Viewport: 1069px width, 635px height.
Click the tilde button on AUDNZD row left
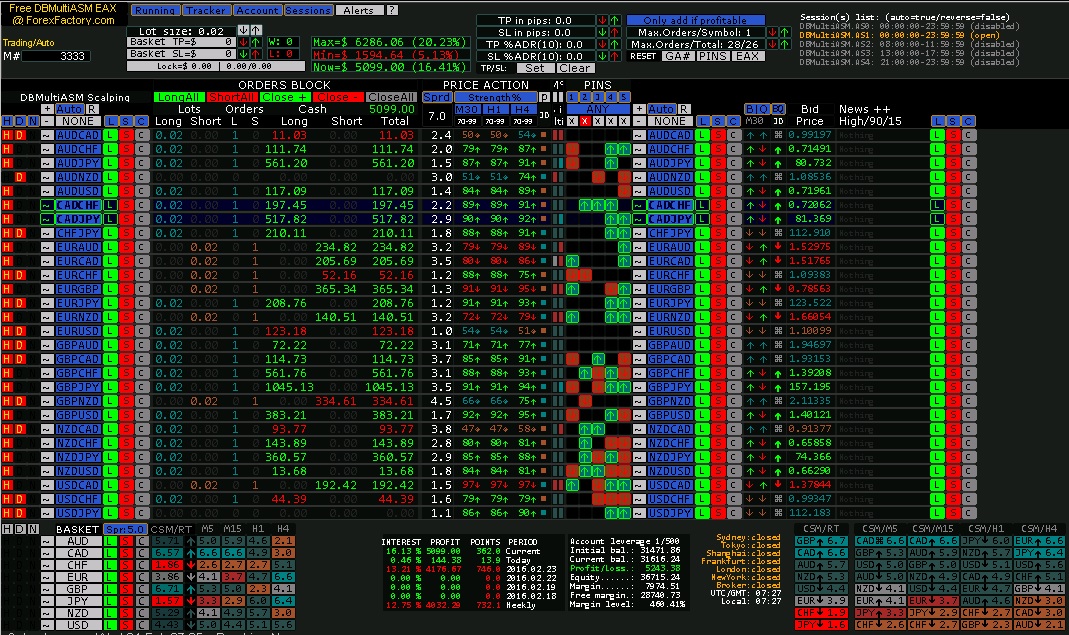(47, 177)
